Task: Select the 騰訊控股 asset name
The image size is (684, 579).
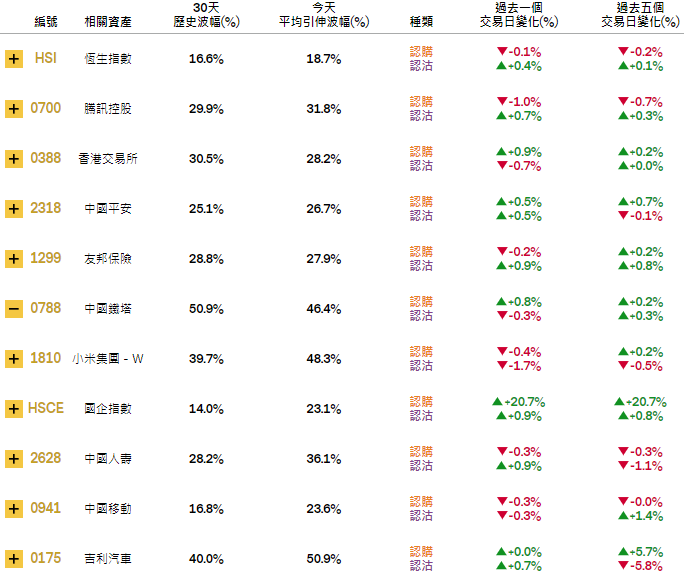Action: (x=108, y=109)
